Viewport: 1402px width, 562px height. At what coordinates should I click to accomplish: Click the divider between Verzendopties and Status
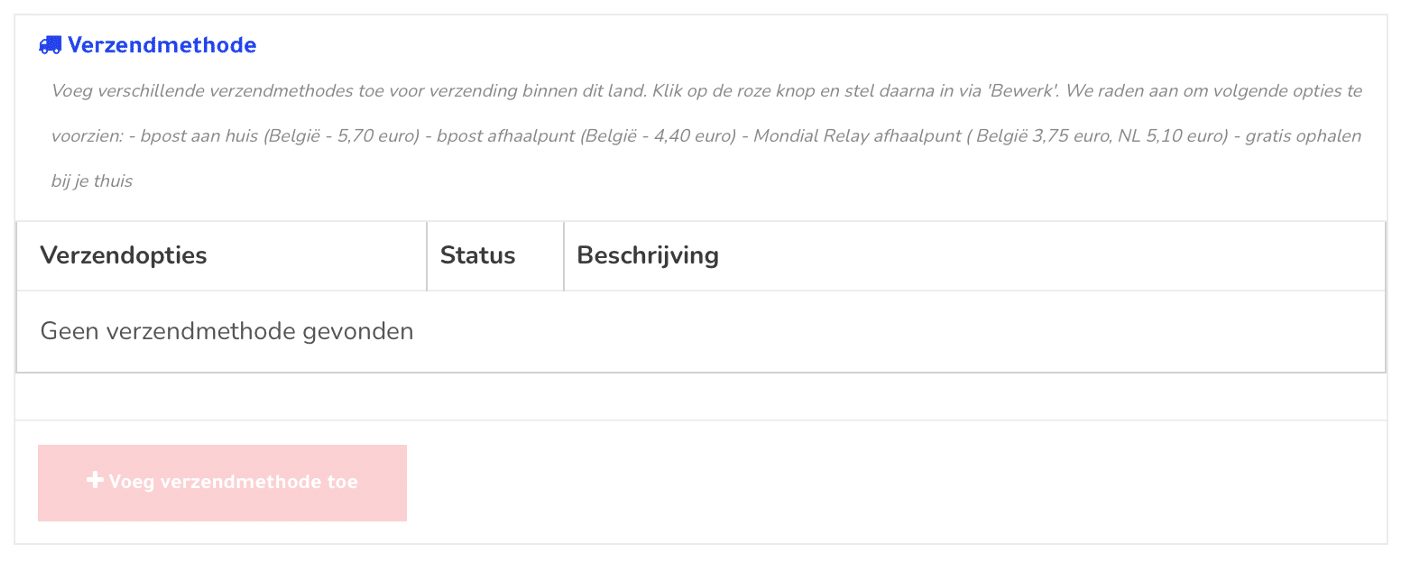pyautogui.click(x=427, y=256)
